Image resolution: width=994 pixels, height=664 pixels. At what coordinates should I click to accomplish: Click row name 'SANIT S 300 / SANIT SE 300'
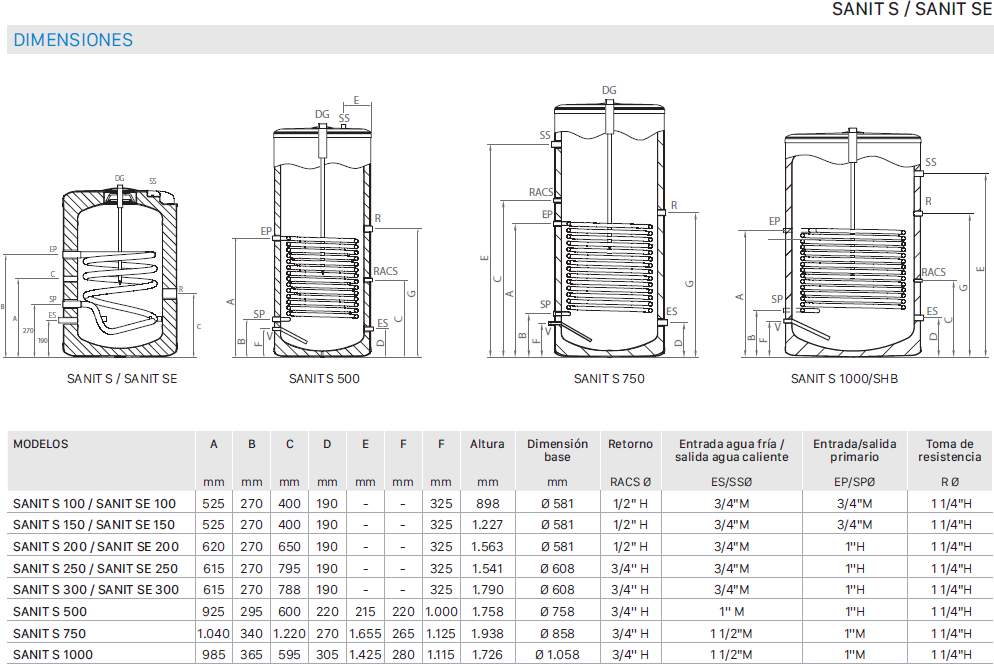96,590
